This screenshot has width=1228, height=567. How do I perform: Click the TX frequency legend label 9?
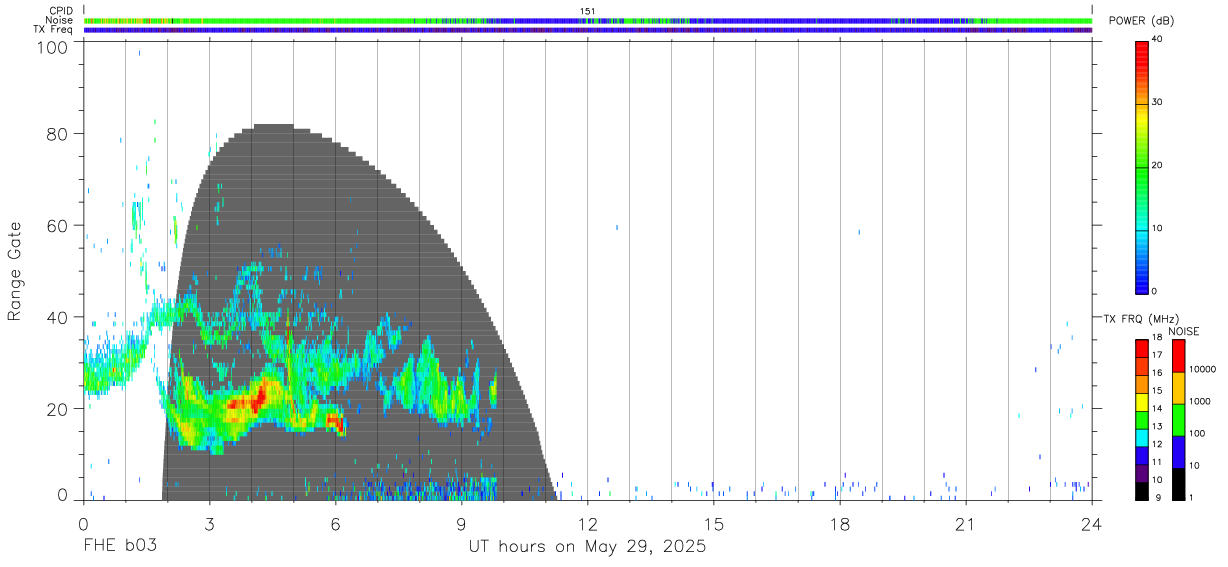point(1156,497)
